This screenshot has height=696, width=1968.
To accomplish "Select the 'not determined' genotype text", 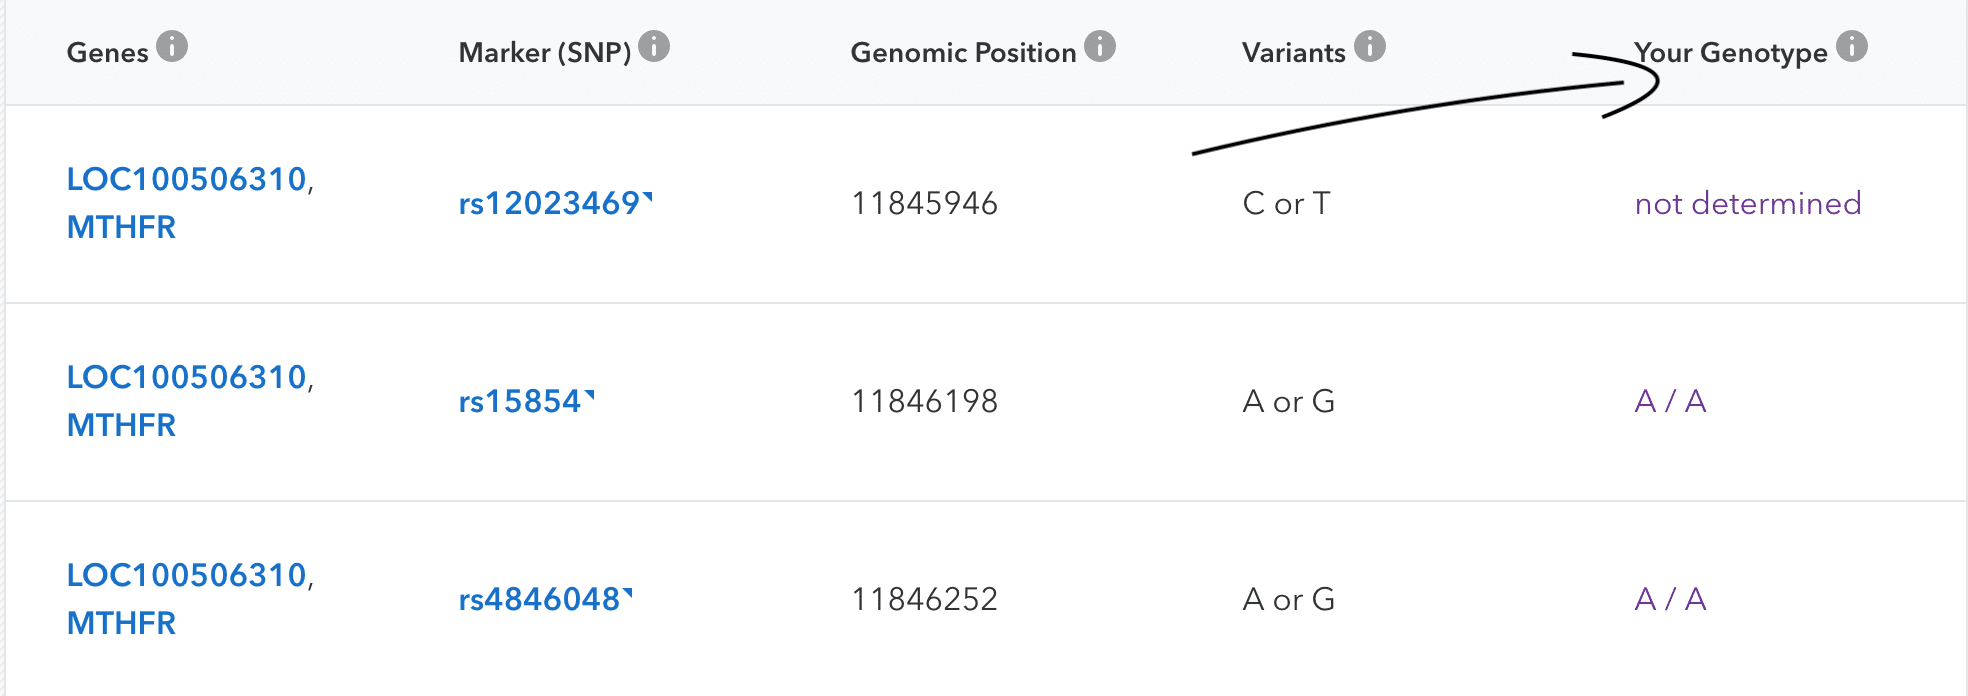I will coord(1747,203).
